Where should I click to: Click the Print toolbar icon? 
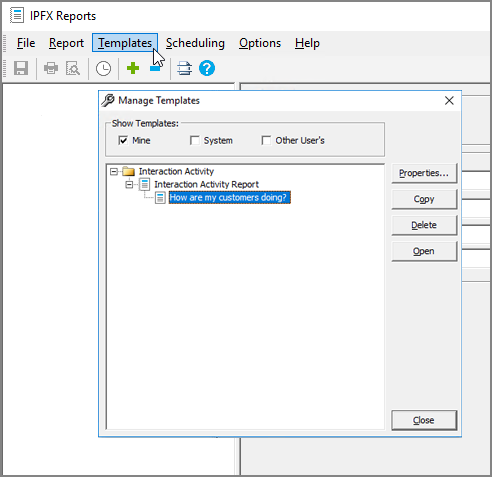pos(51,68)
